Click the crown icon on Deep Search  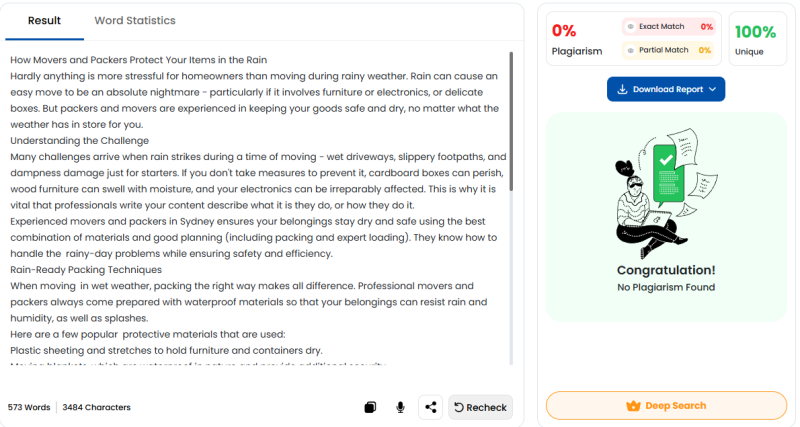tap(633, 406)
